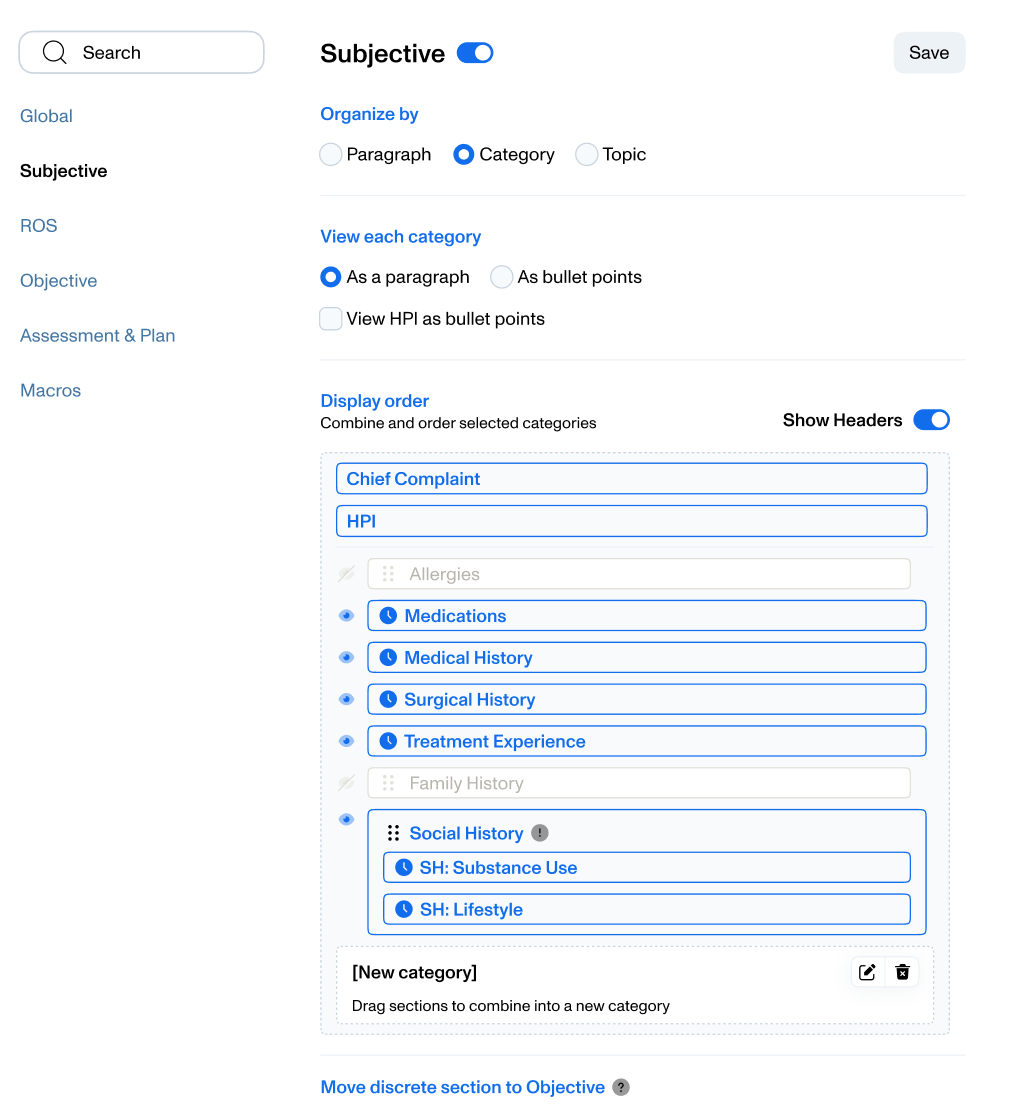This screenshot has height=1109, width=1028.
Task: Click the SH: Lifestyle label
Action: coord(471,909)
